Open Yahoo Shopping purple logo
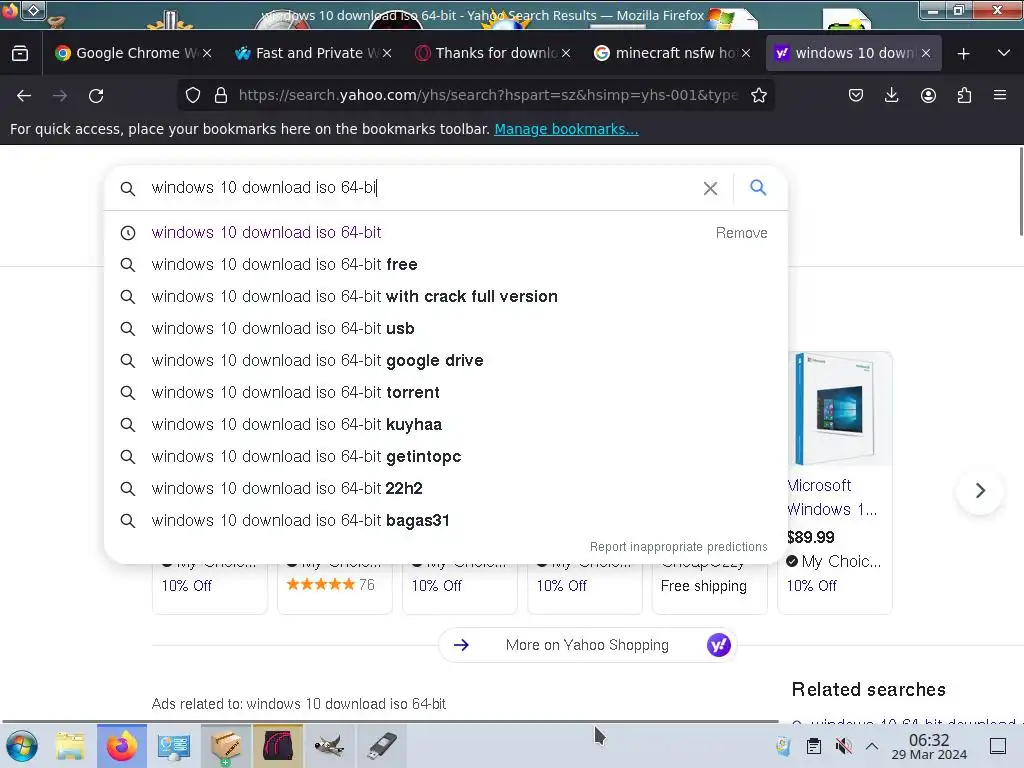The width and height of the screenshot is (1024, 768). point(718,645)
